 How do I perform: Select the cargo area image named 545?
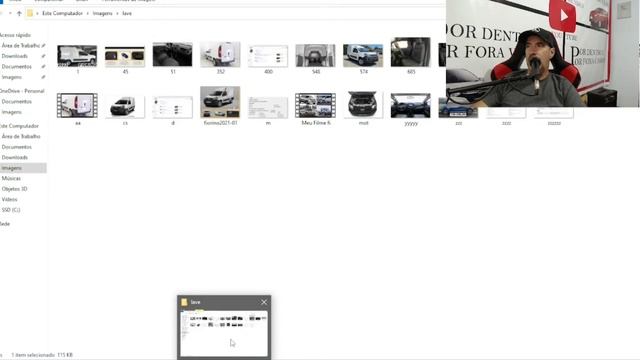tap(316, 56)
